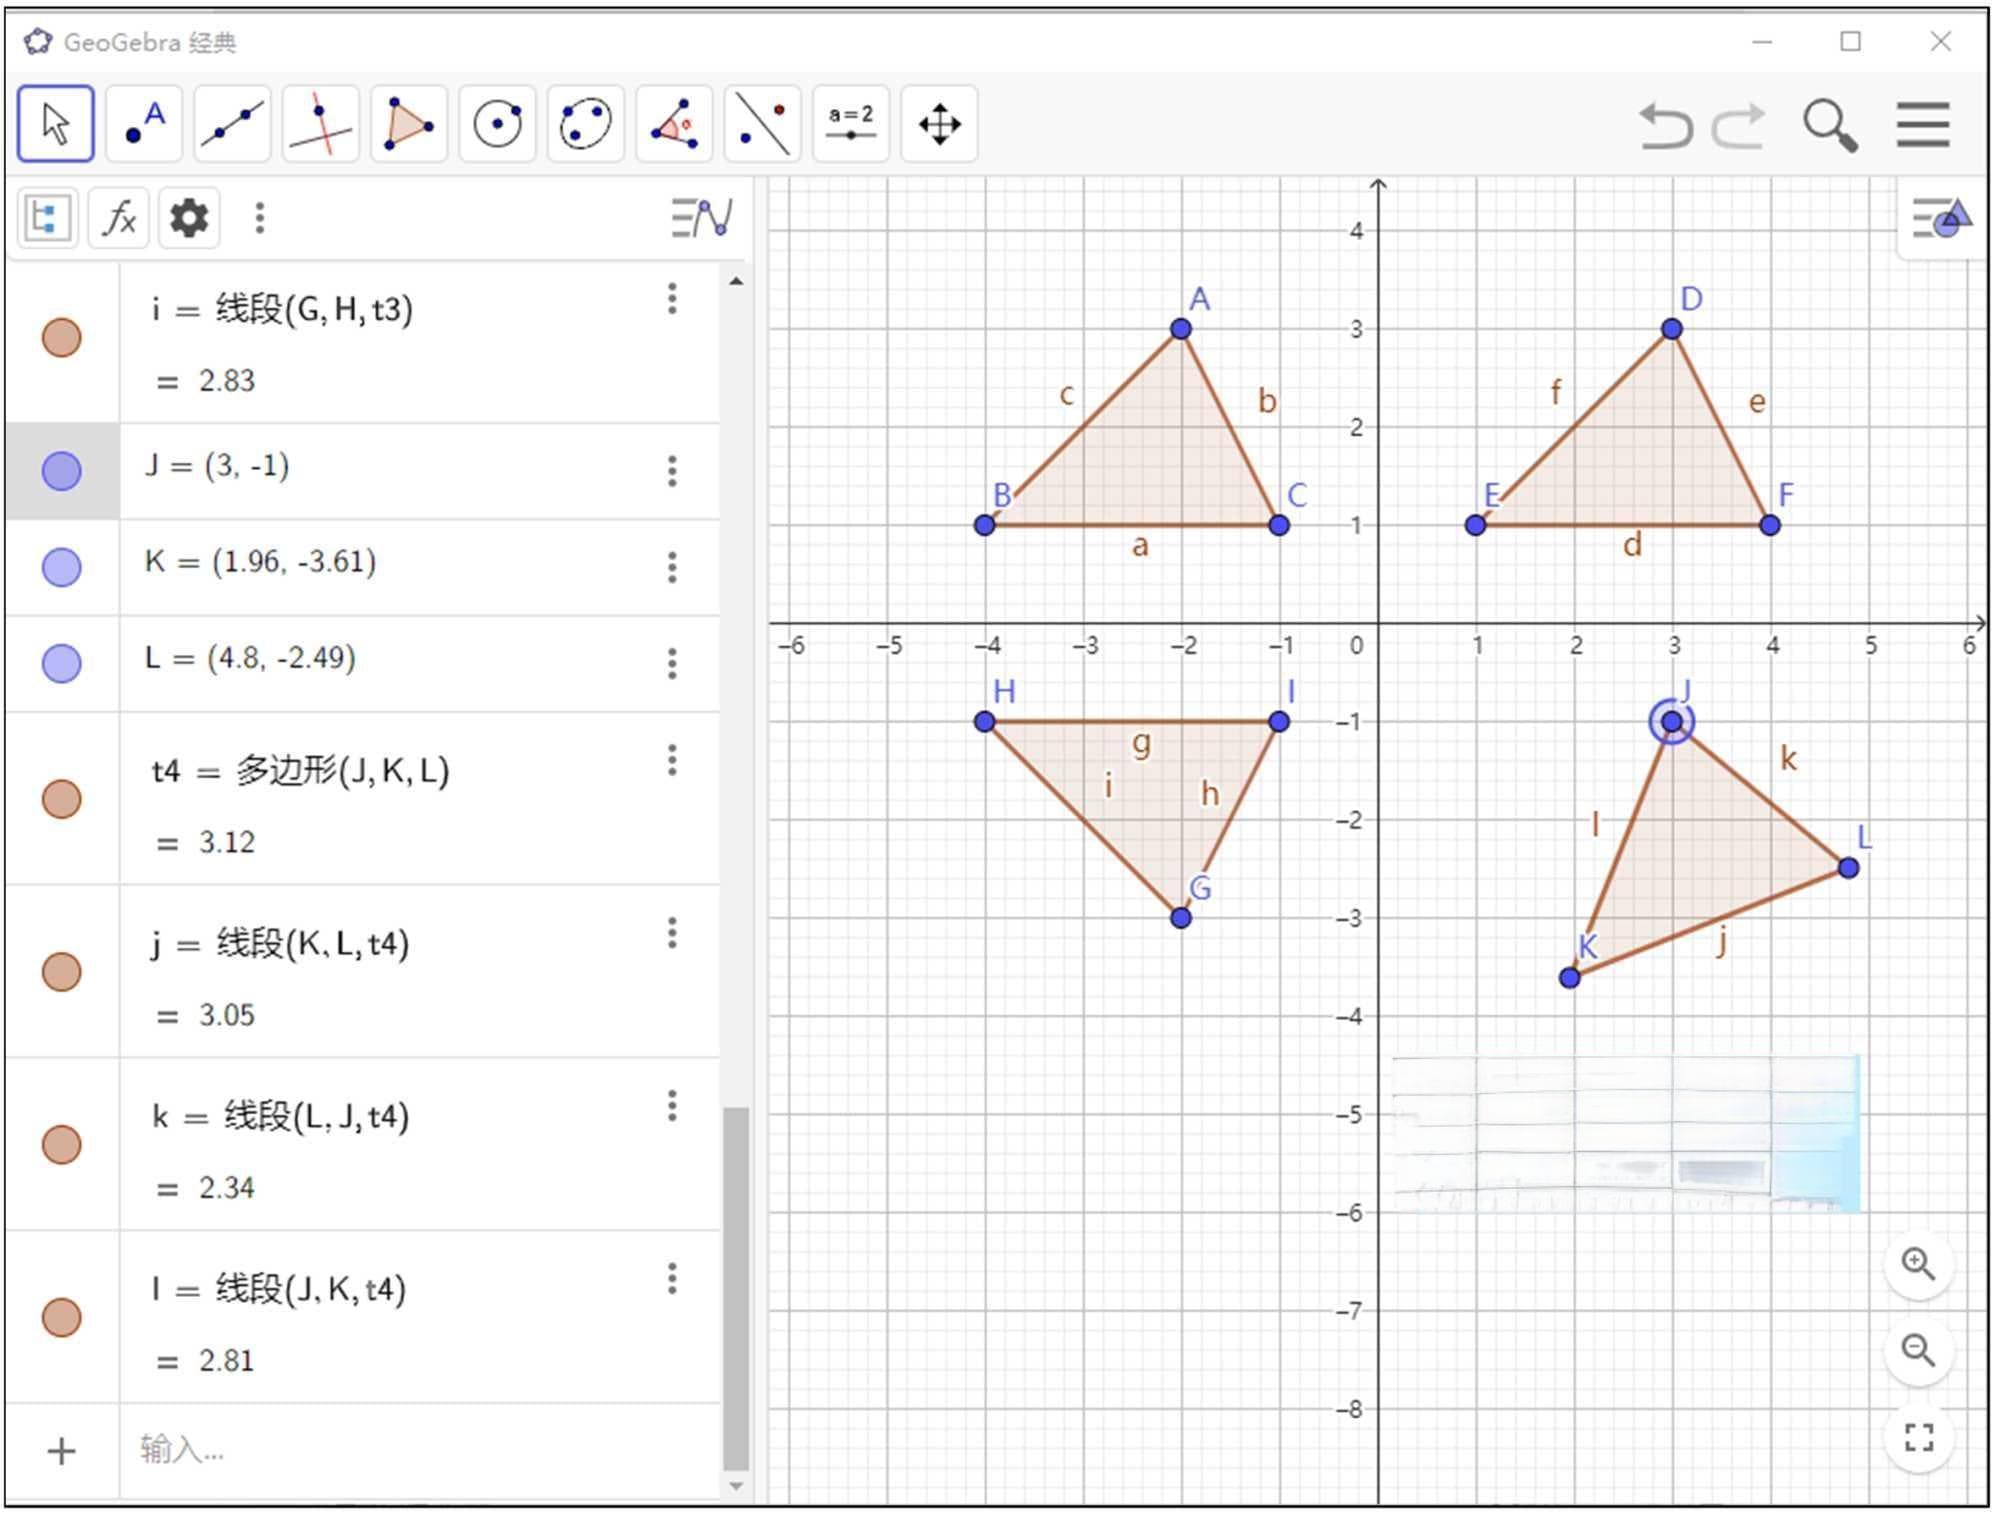Click the definition text J = (3, -1)

point(217,466)
